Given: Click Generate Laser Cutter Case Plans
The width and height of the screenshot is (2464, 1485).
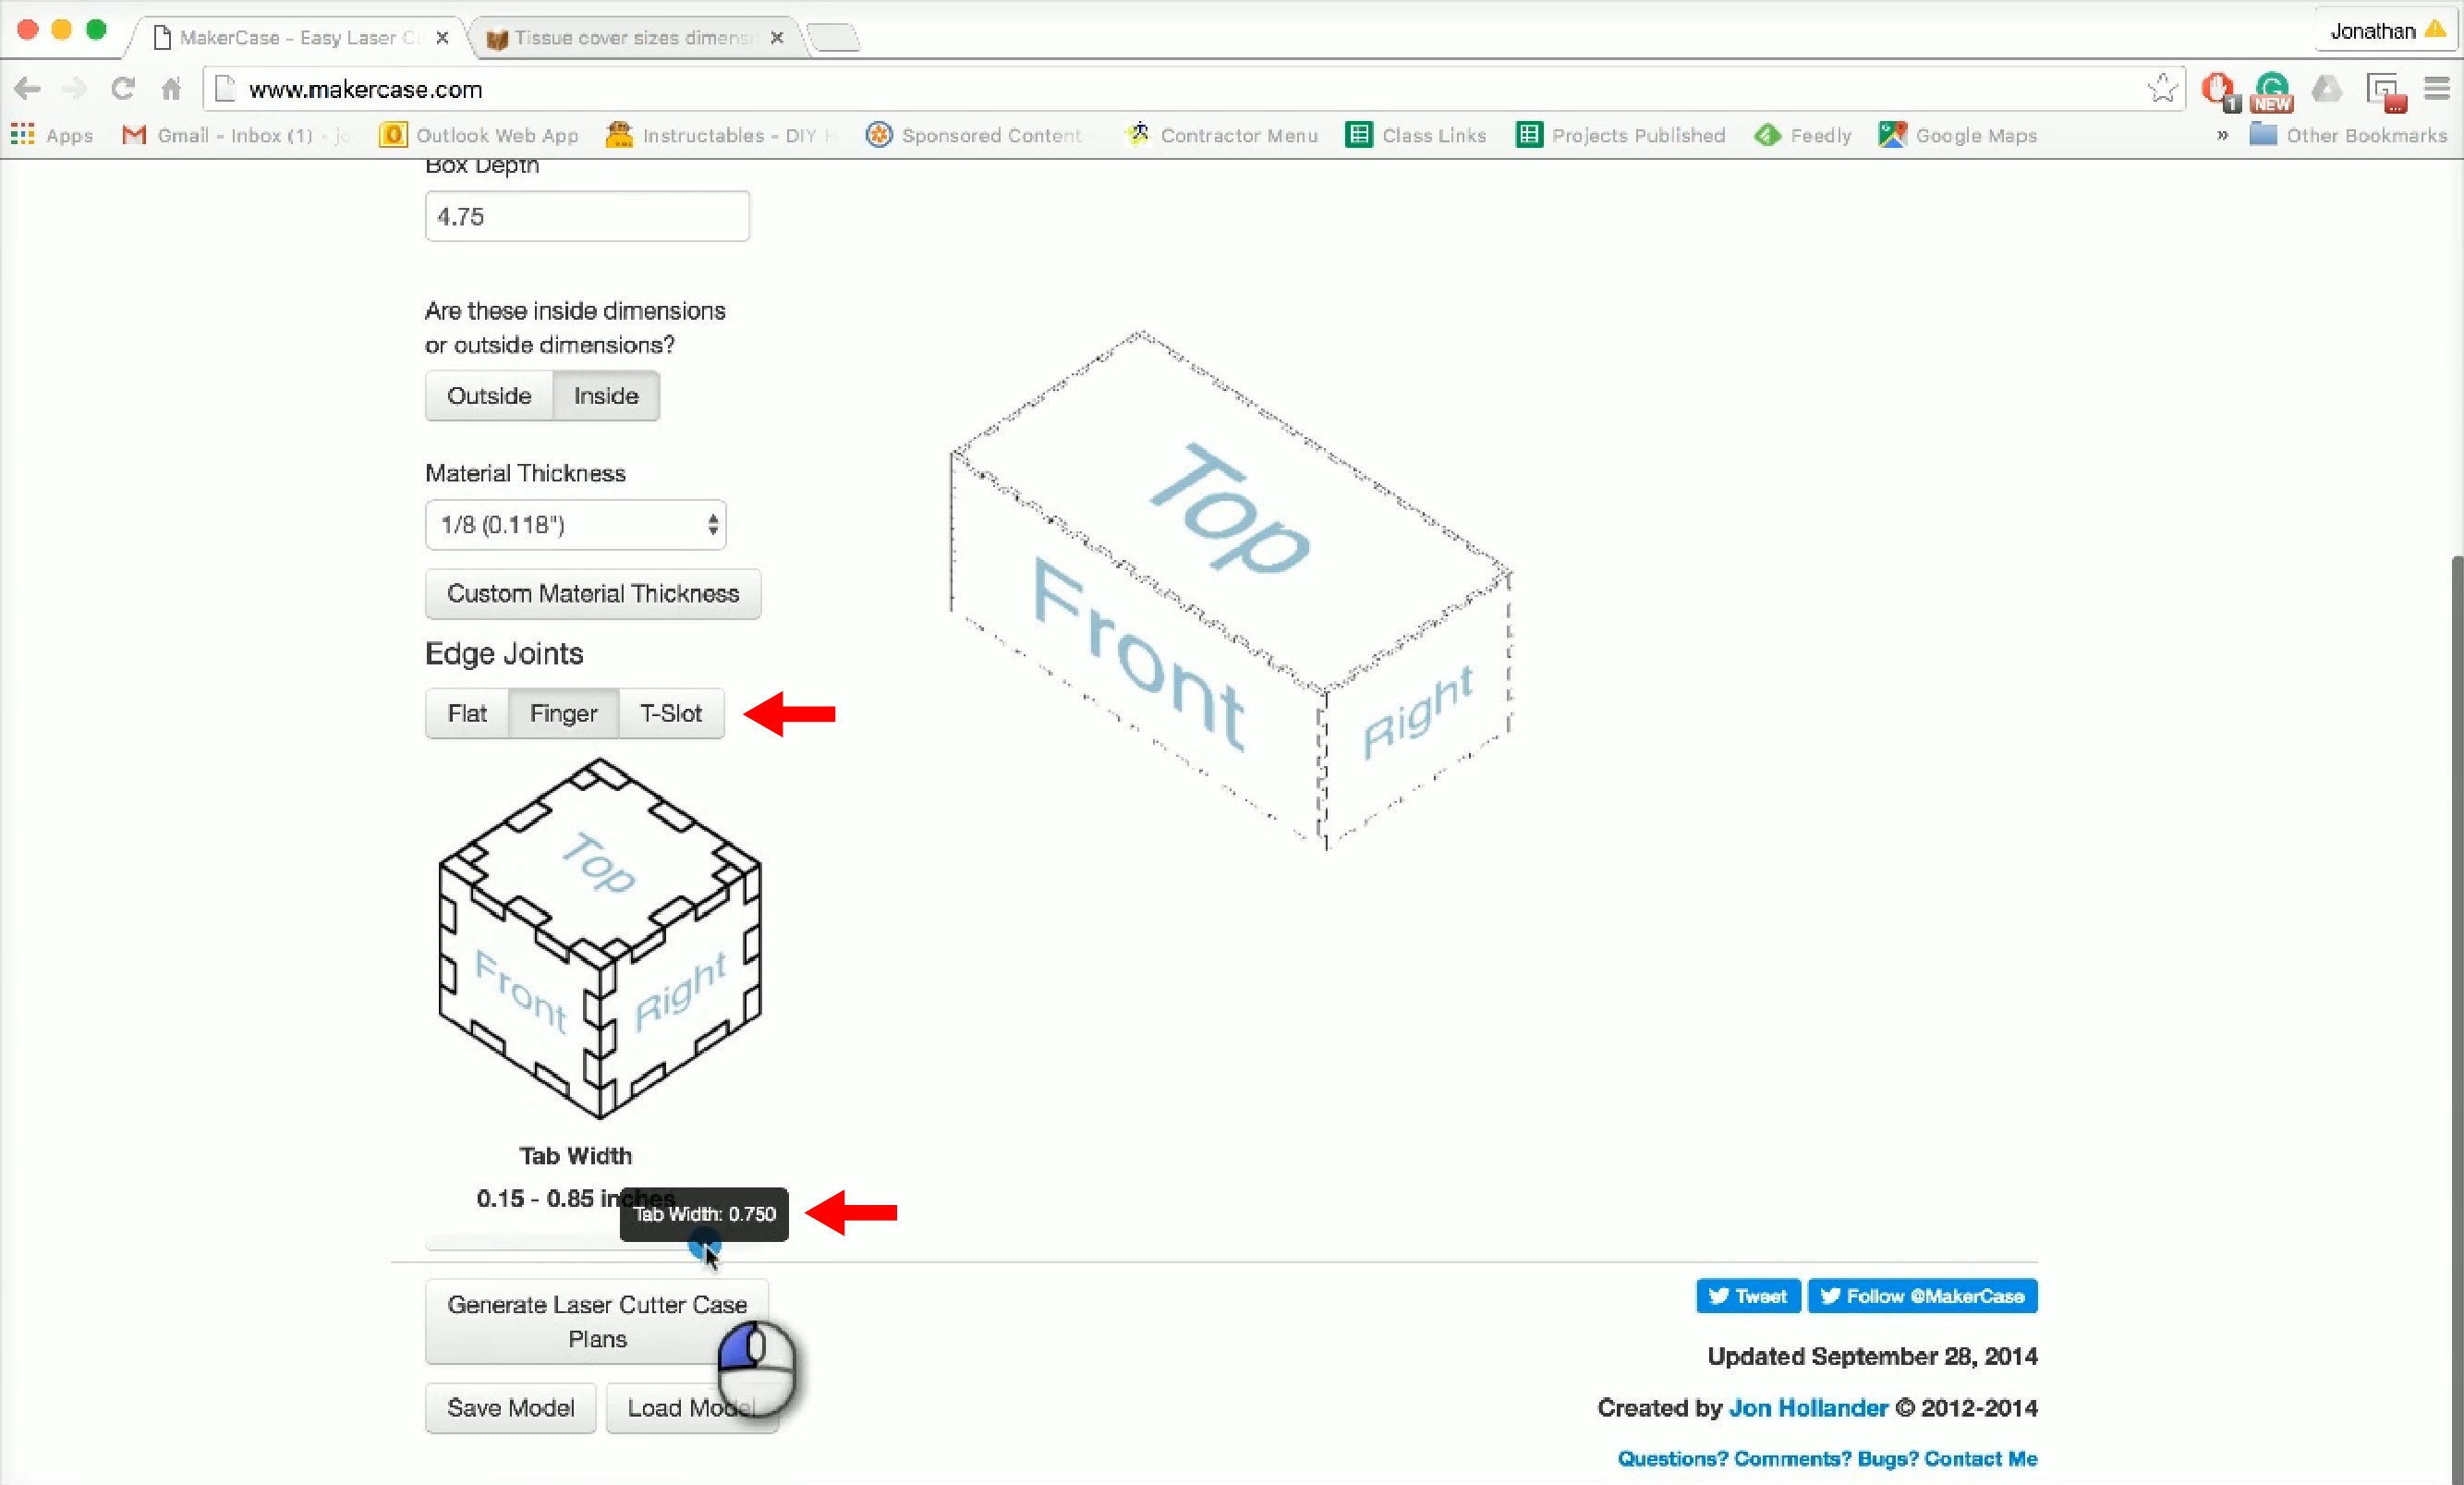Looking at the screenshot, I should click(596, 1322).
